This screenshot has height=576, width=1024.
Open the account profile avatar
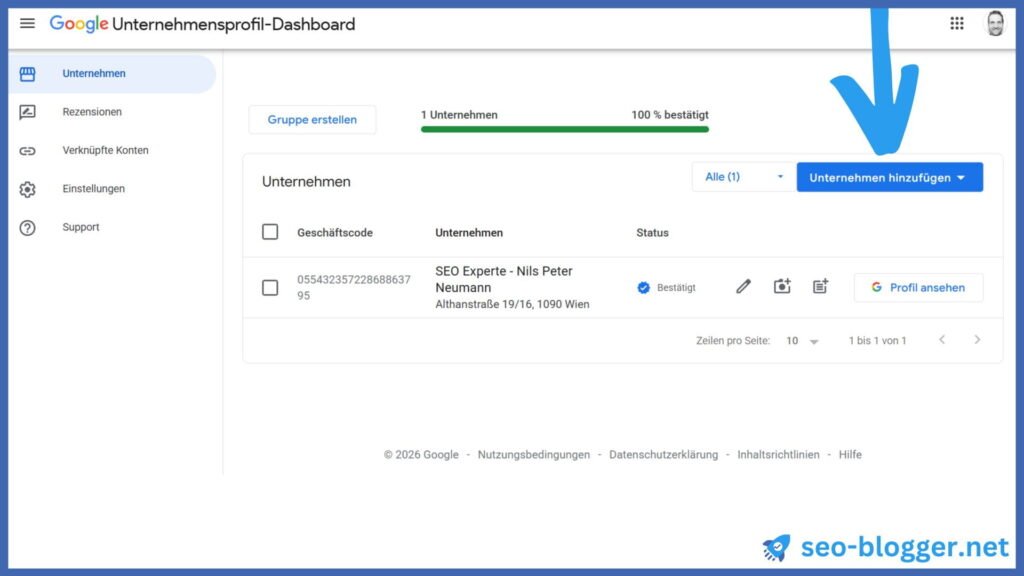(995, 24)
